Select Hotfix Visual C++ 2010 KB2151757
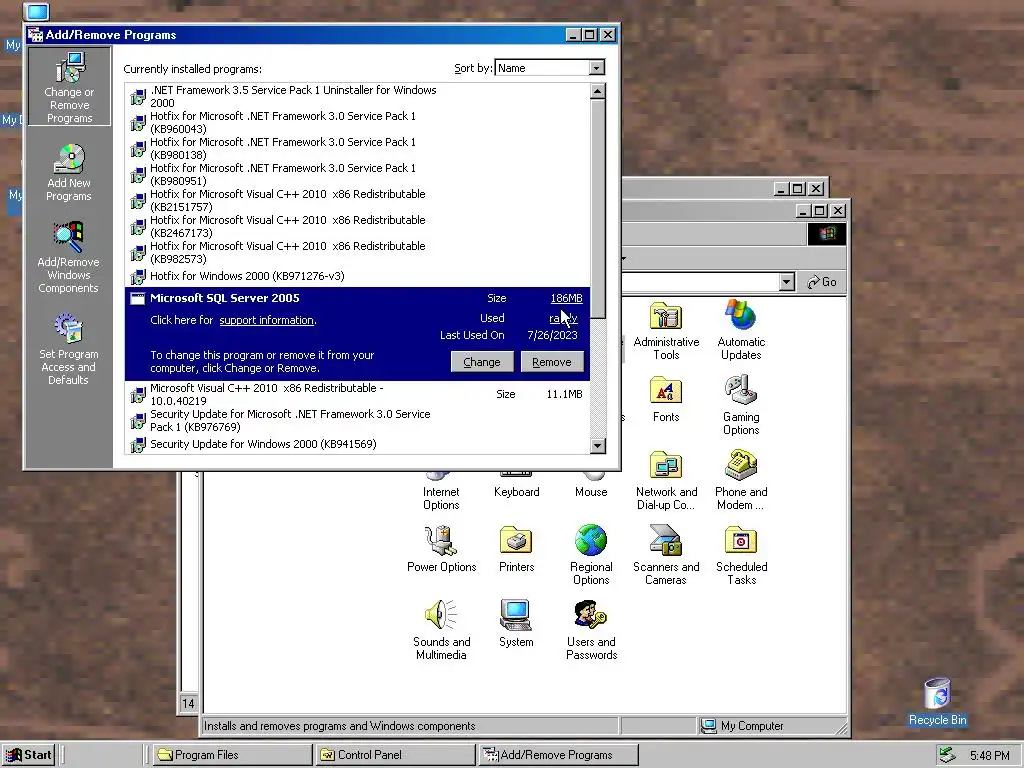1024x768 pixels. [x=358, y=200]
